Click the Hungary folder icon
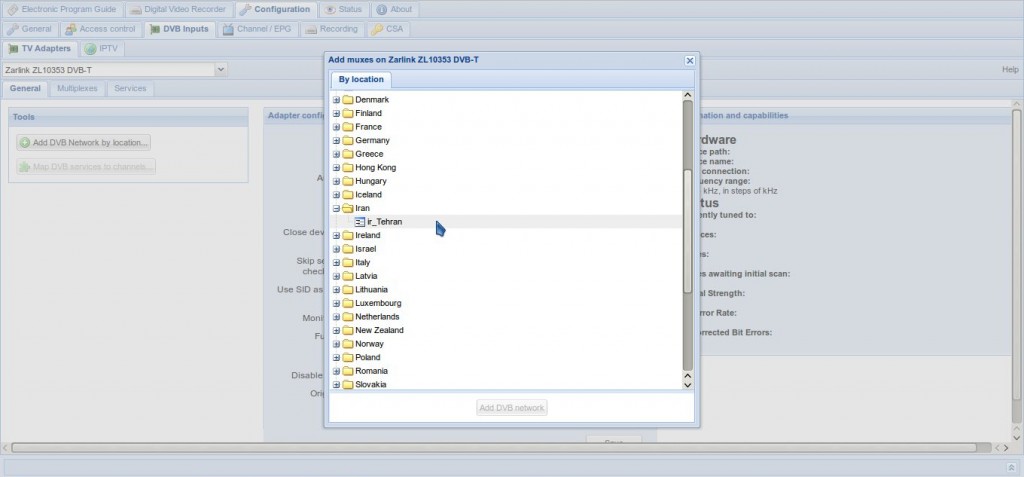Screen dimensions: 1024x477 [347, 181]
